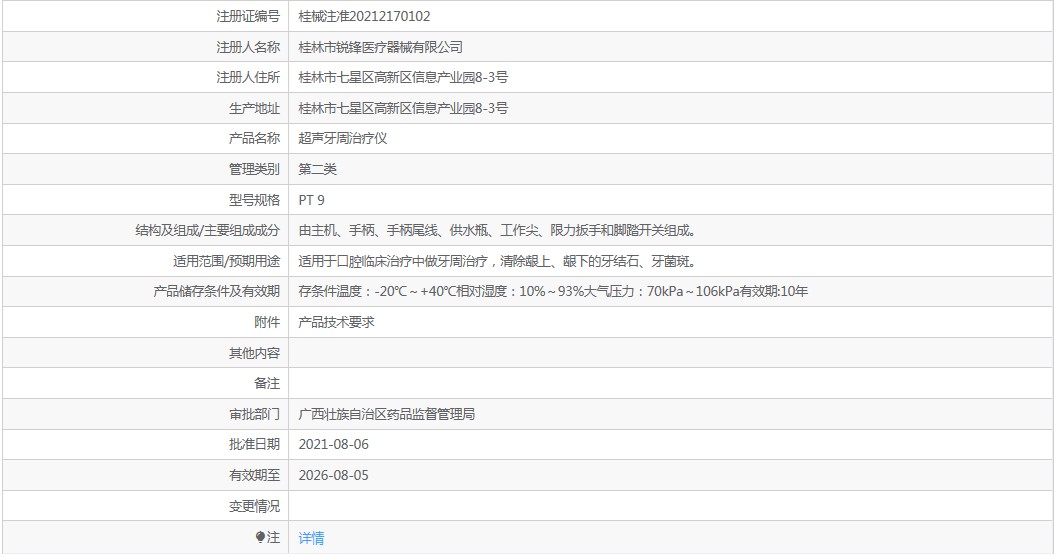Image resolution: width=1054 pixels, height=557 pixels.
Task: Click the 批准日期 label
Action: click(254, 445)
